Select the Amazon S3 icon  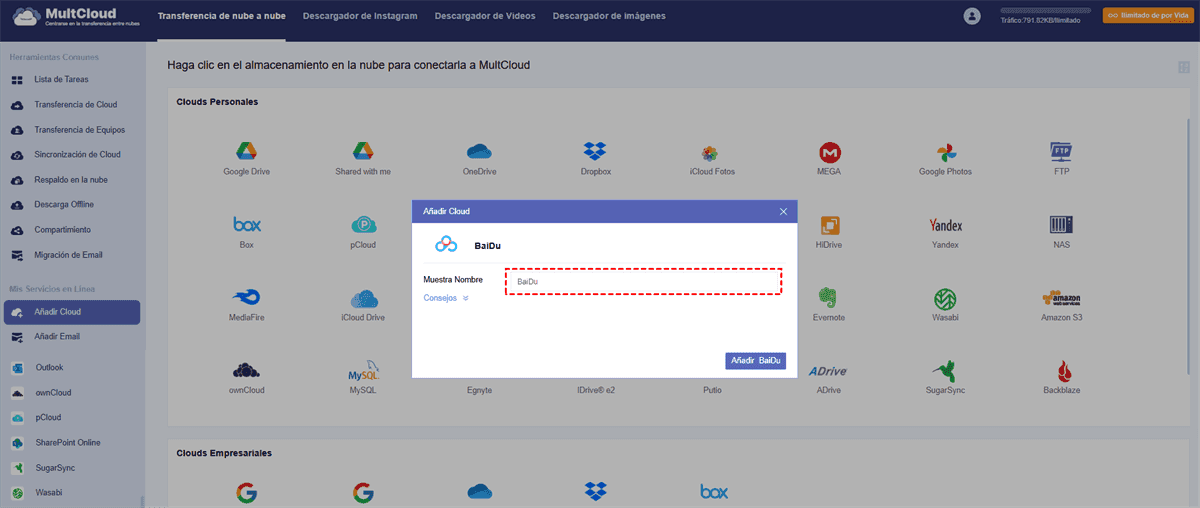tap(1061, 299)
